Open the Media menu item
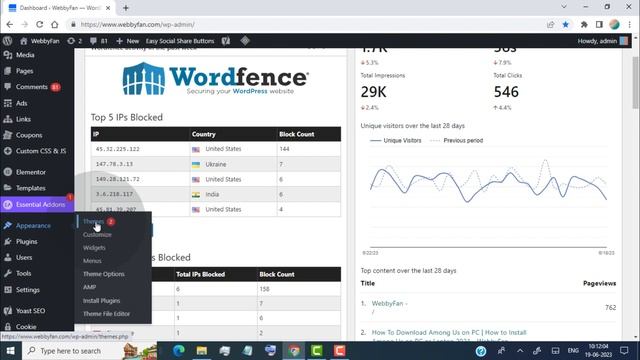 coord(24,55)
